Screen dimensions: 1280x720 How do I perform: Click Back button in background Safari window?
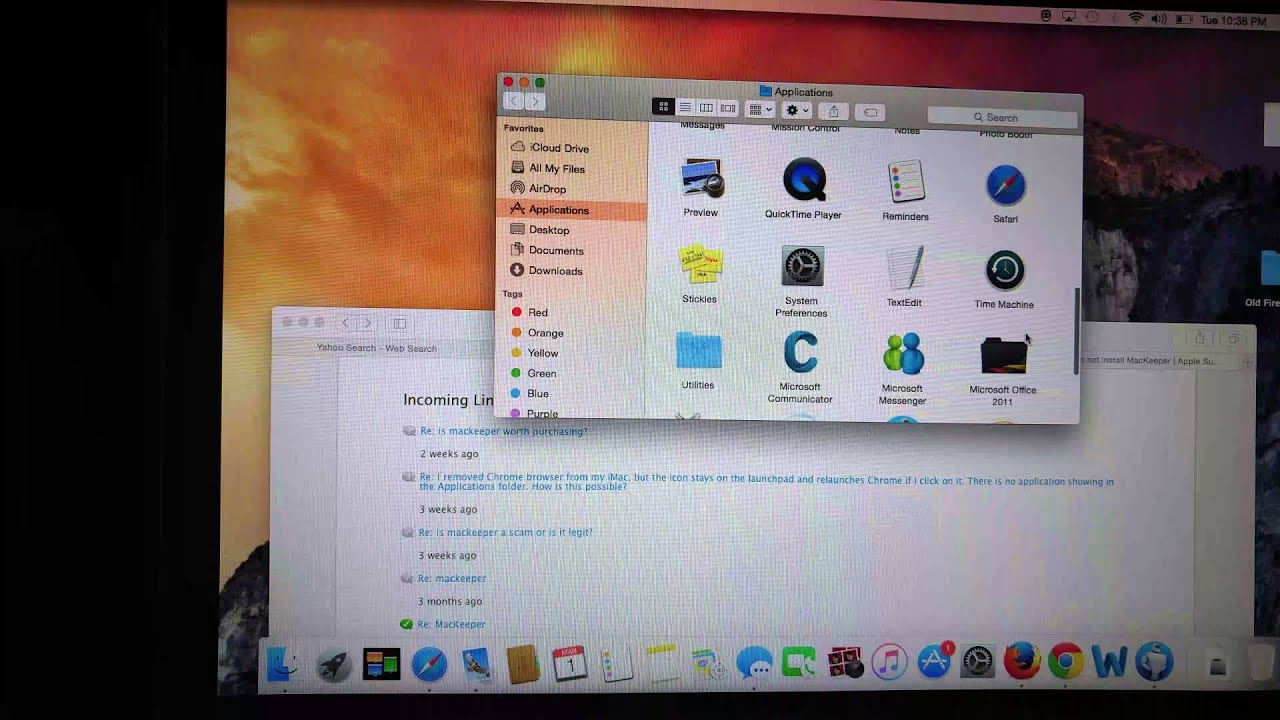point(345,323)
